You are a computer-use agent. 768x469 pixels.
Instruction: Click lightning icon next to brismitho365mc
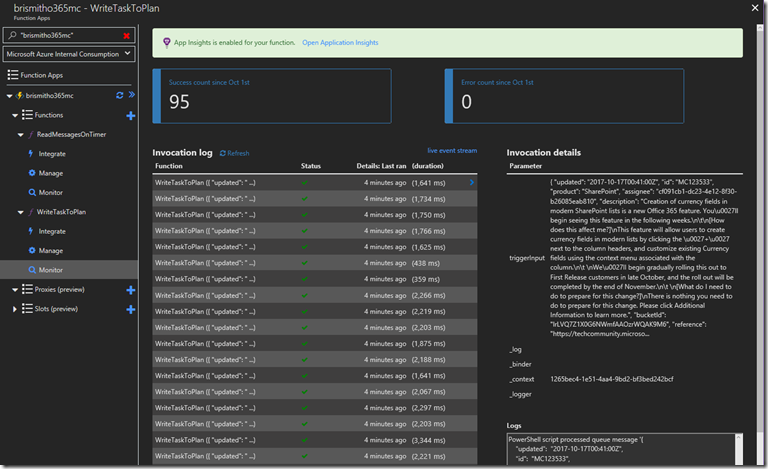(20, 95)
